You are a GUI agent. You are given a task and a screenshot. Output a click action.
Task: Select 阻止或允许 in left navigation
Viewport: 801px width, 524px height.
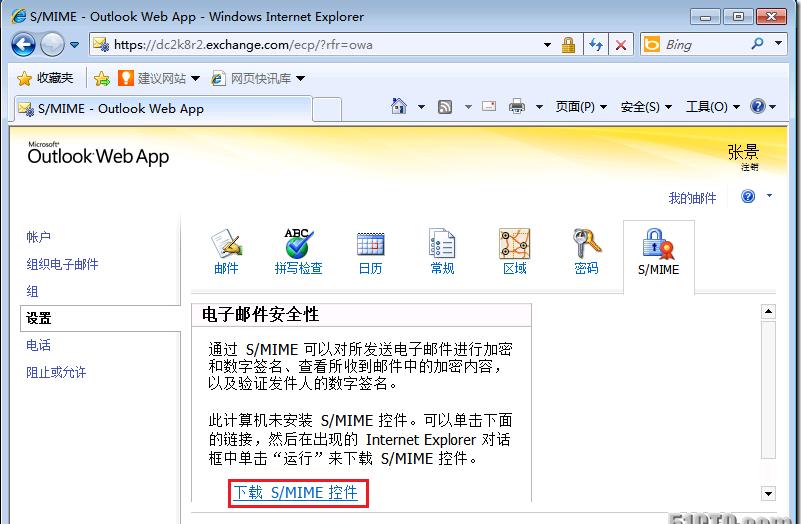pyautogui.click(x=56, y=372)
